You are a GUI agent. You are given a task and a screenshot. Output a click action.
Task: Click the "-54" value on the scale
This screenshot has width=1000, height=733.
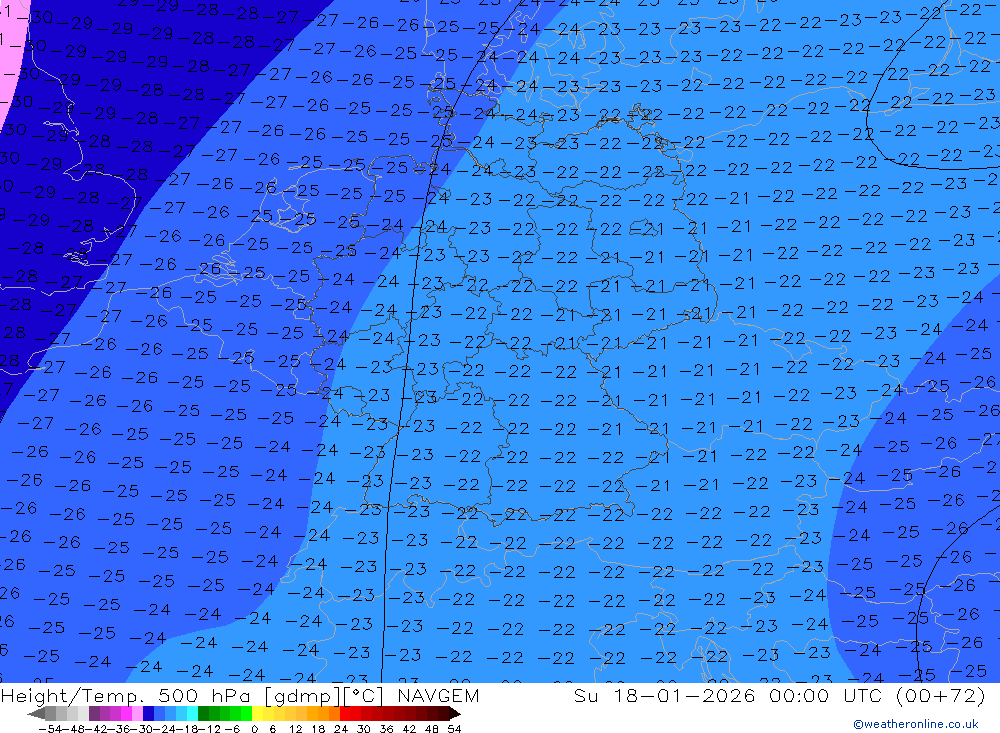point(50,729)
